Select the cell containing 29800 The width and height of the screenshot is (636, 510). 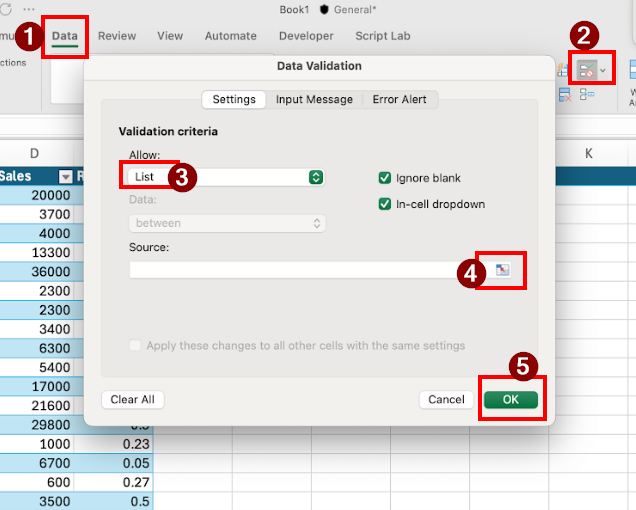37,425
